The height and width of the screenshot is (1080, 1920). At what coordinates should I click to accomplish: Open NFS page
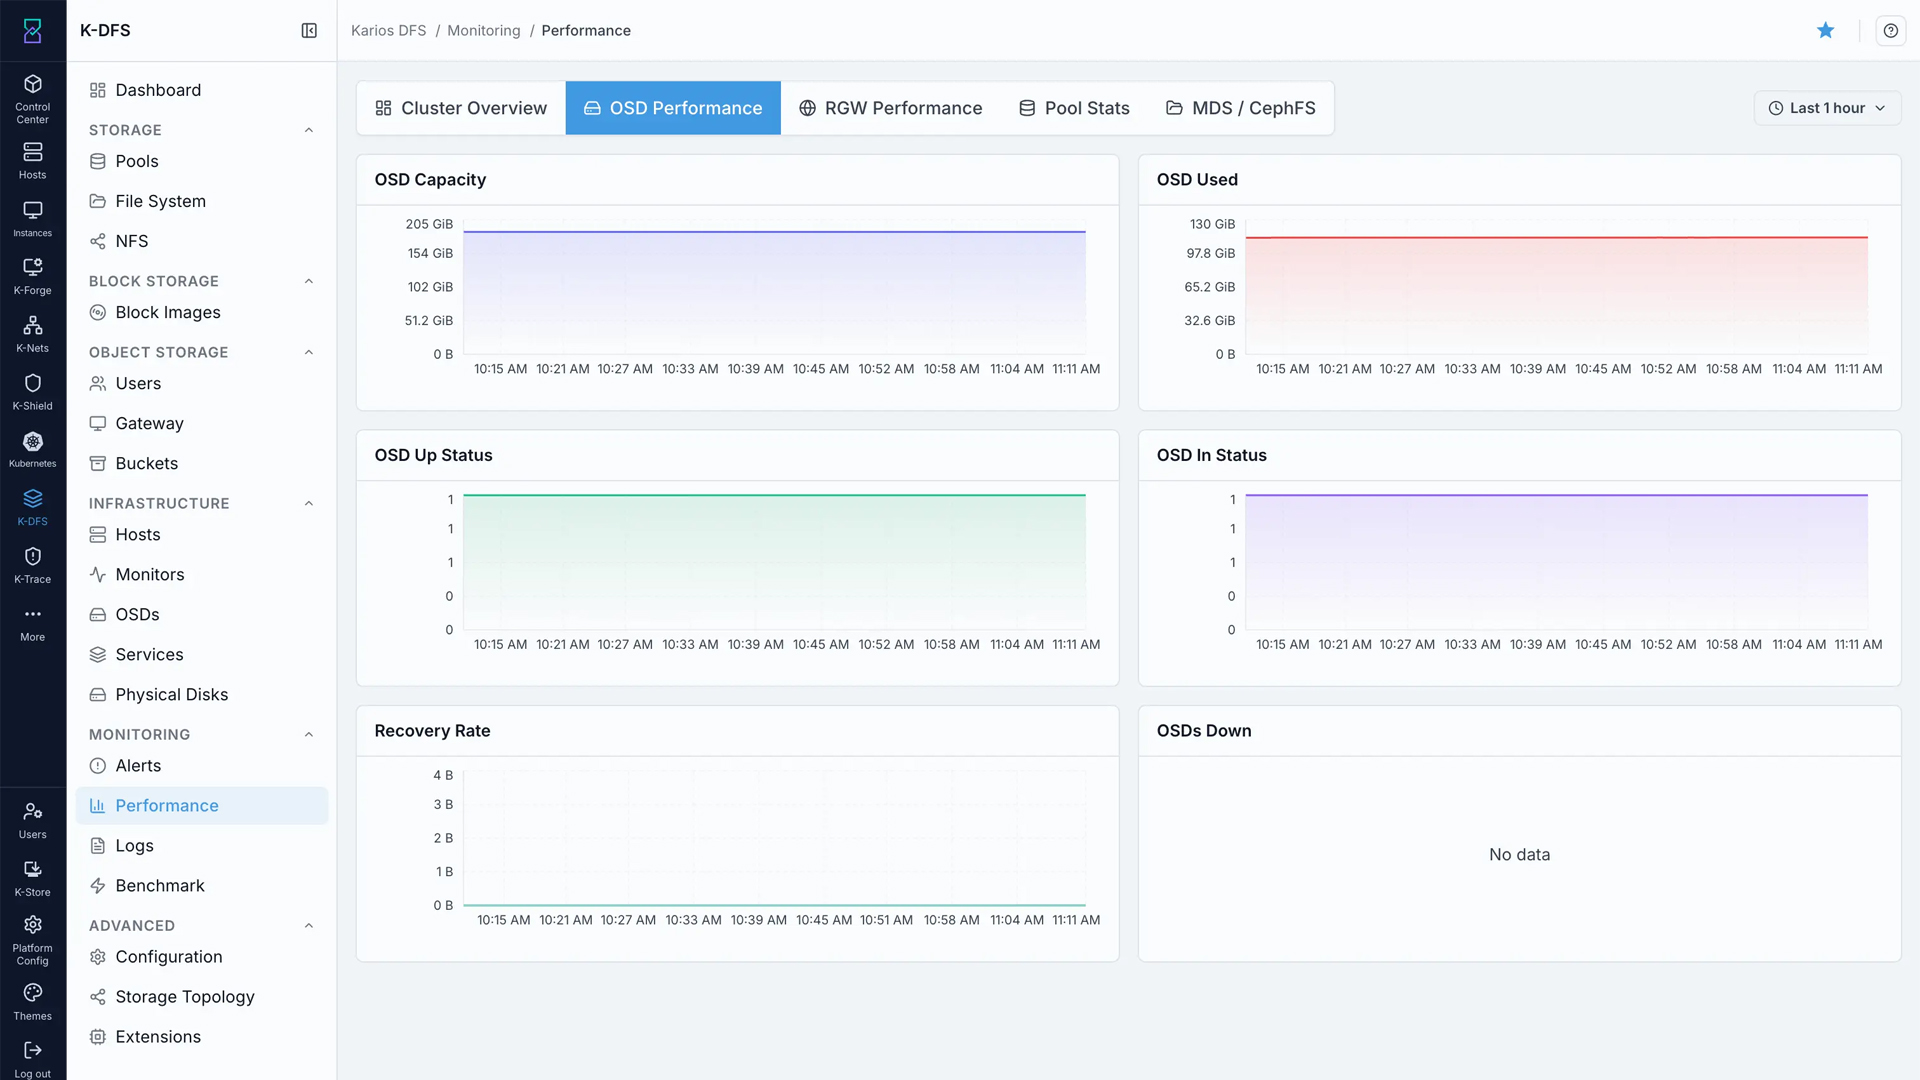(x=202, y=241)
